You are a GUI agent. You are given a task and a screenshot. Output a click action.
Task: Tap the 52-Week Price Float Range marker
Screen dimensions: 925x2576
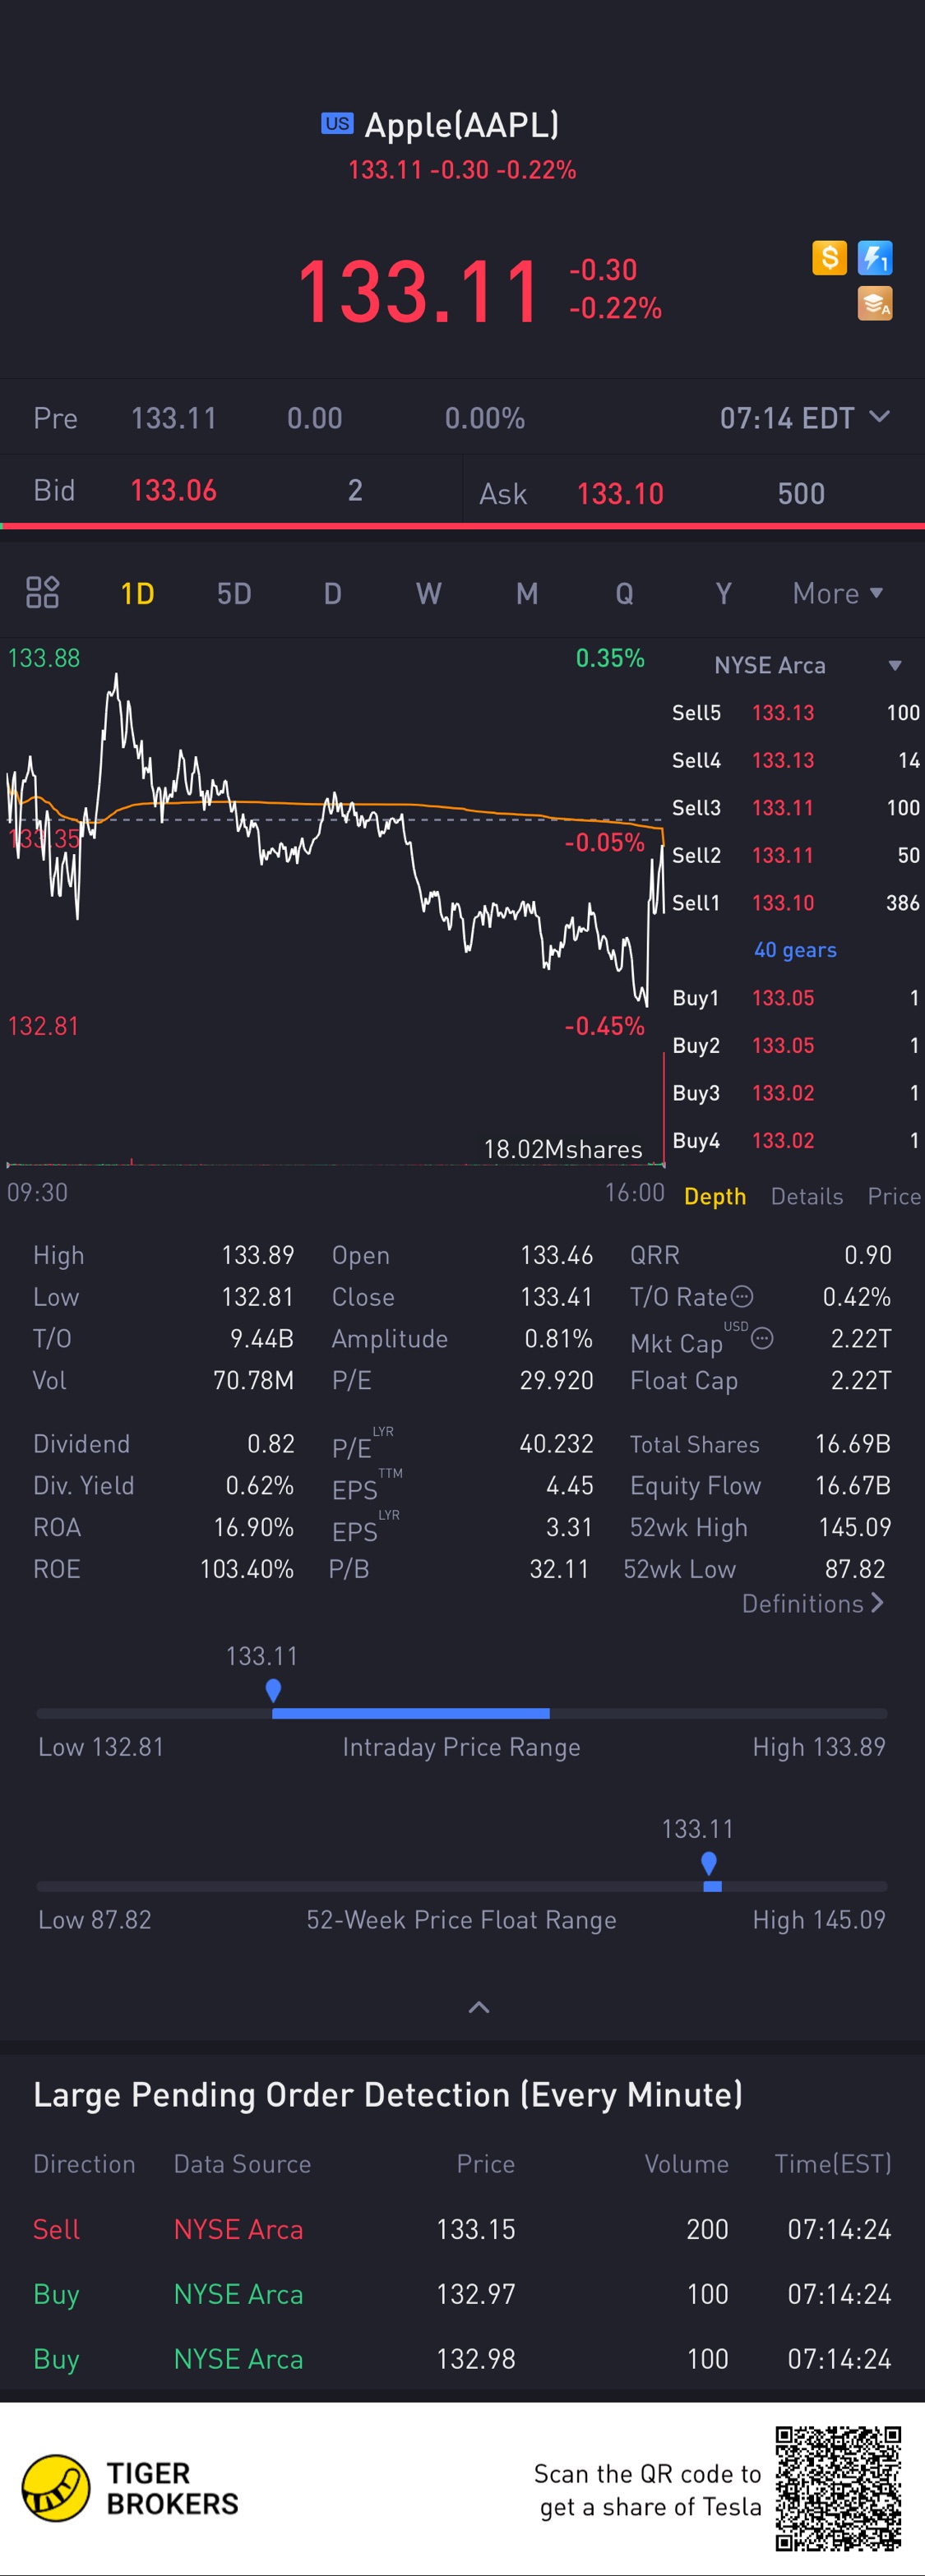709,1864
